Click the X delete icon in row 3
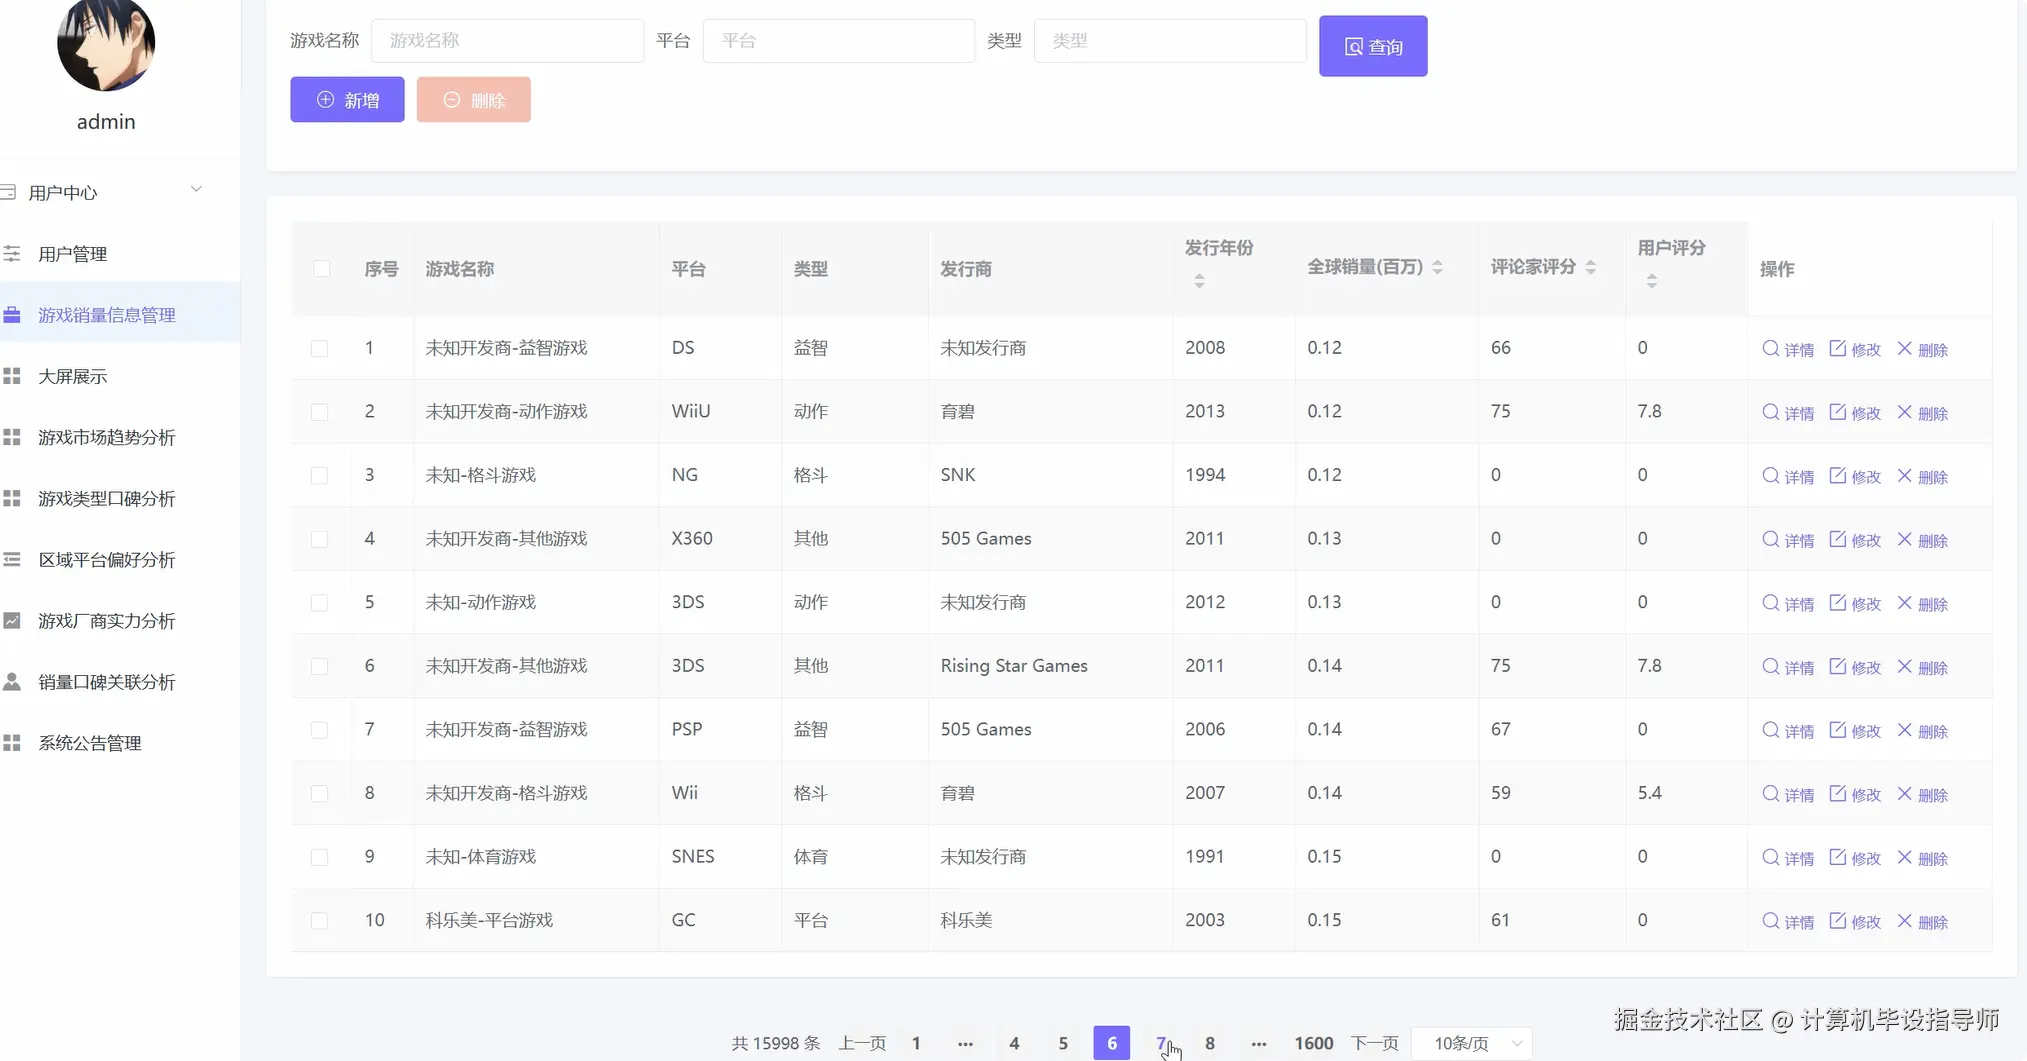Viewport: 2027px width, 1061px height. tap(1906, 475)
